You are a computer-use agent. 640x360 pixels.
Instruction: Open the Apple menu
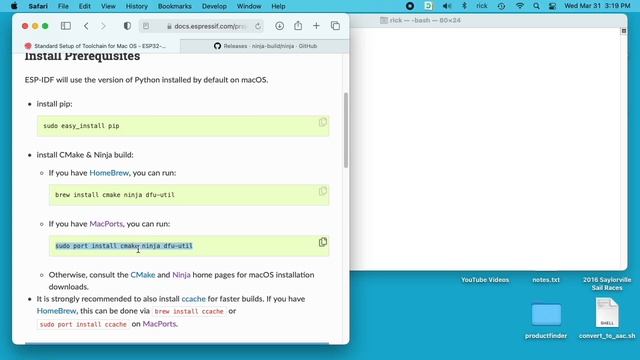pos(14,6)
